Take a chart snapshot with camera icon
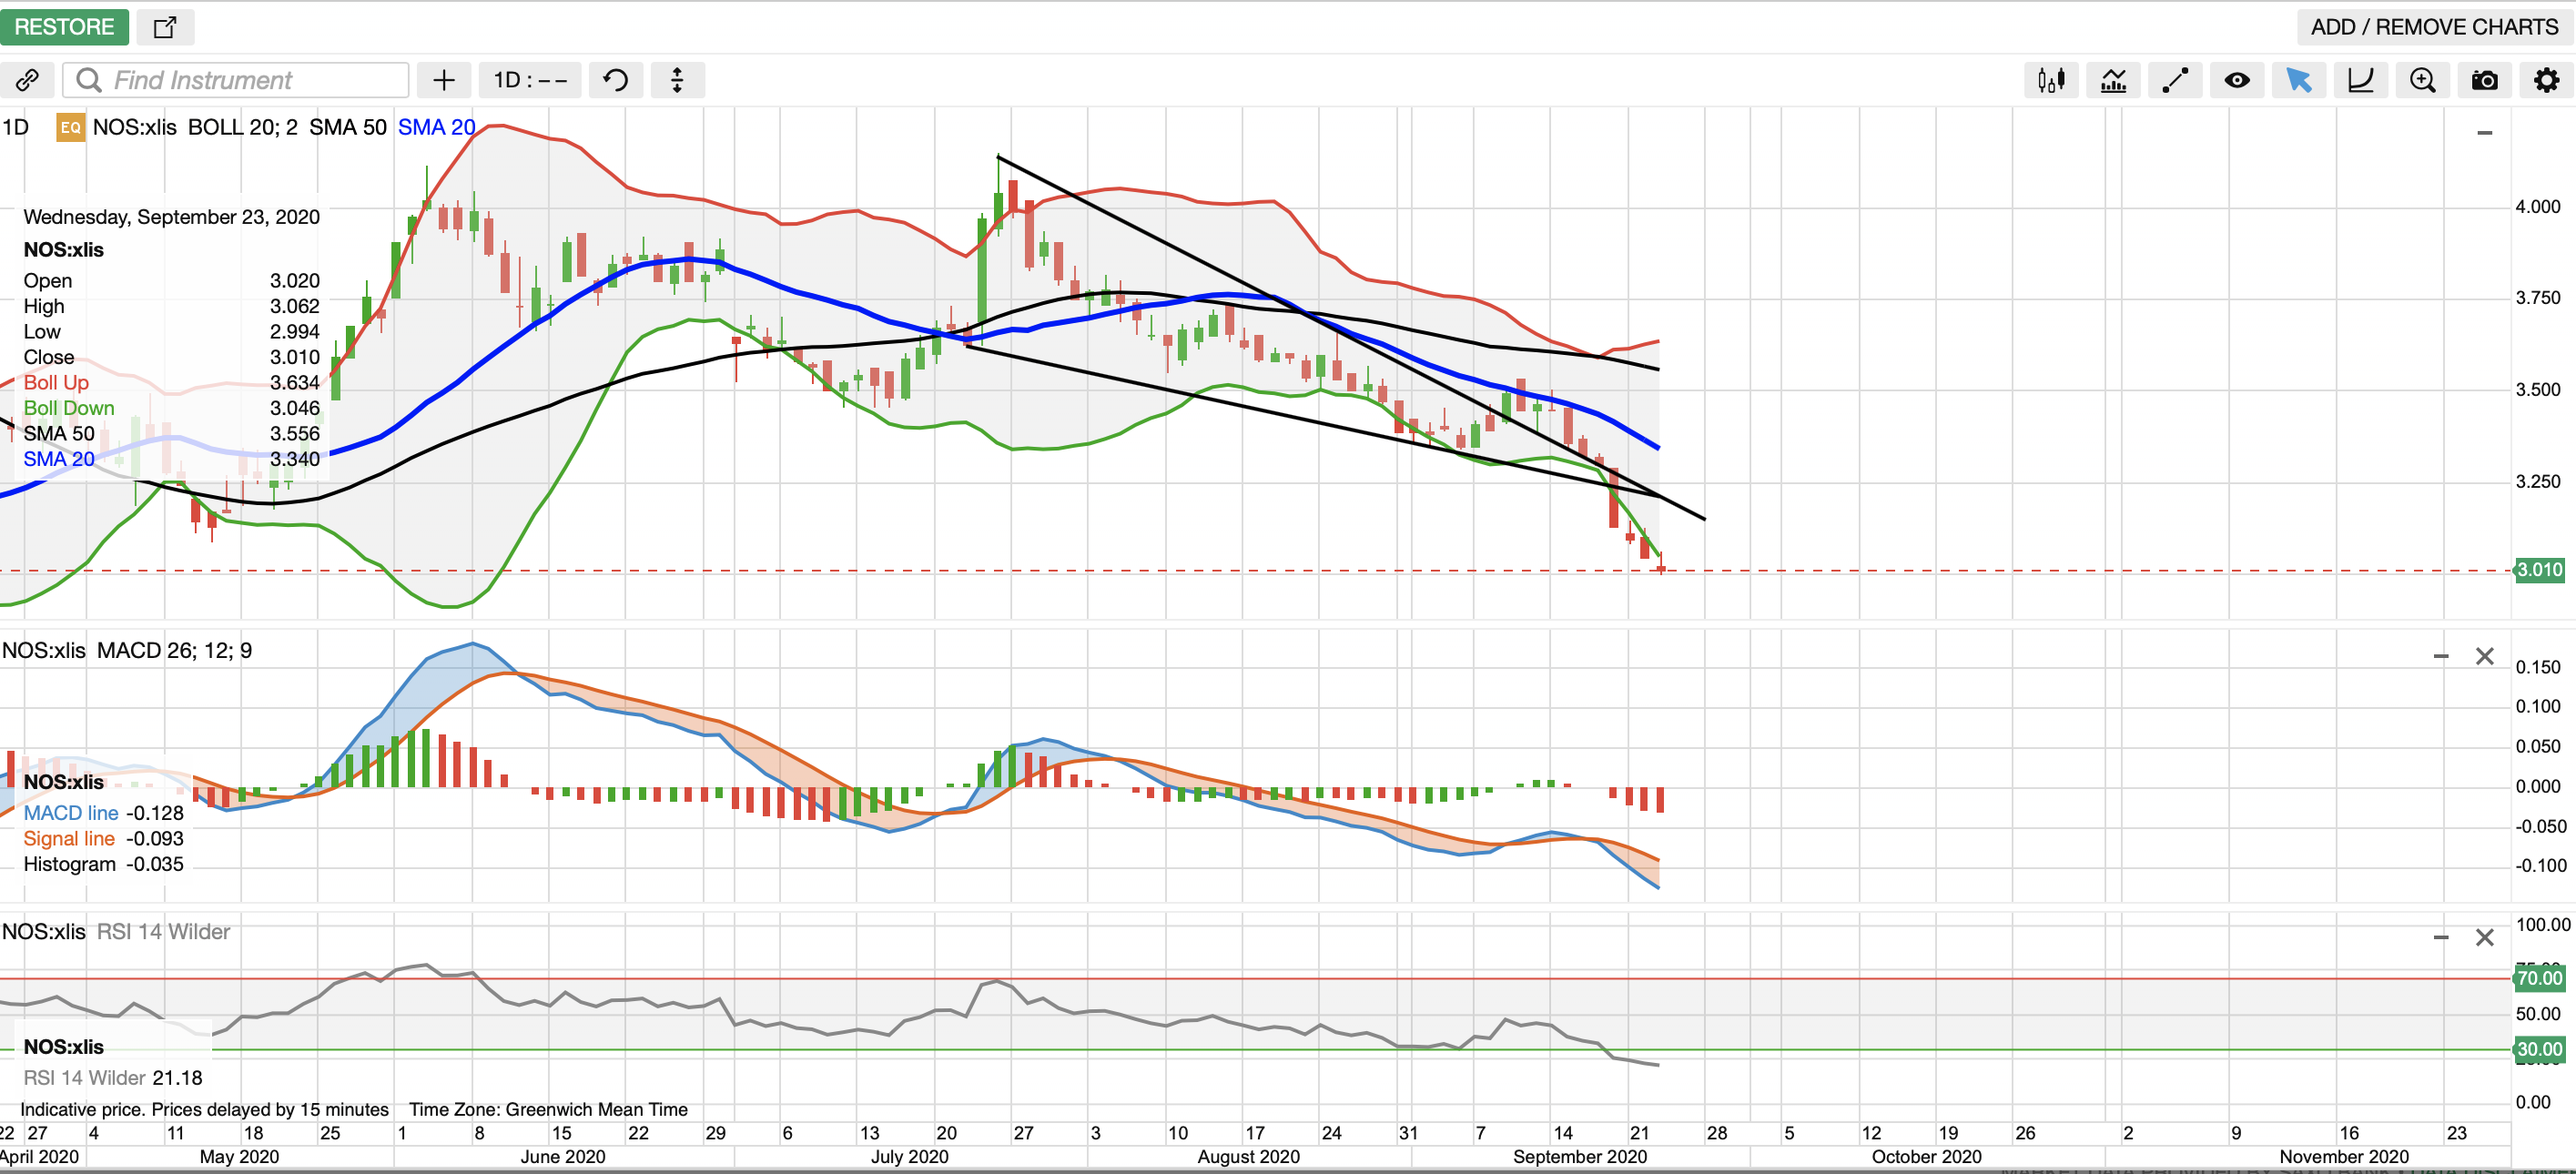Screen dimensions: 2576x1174 tap(2484, 80)
